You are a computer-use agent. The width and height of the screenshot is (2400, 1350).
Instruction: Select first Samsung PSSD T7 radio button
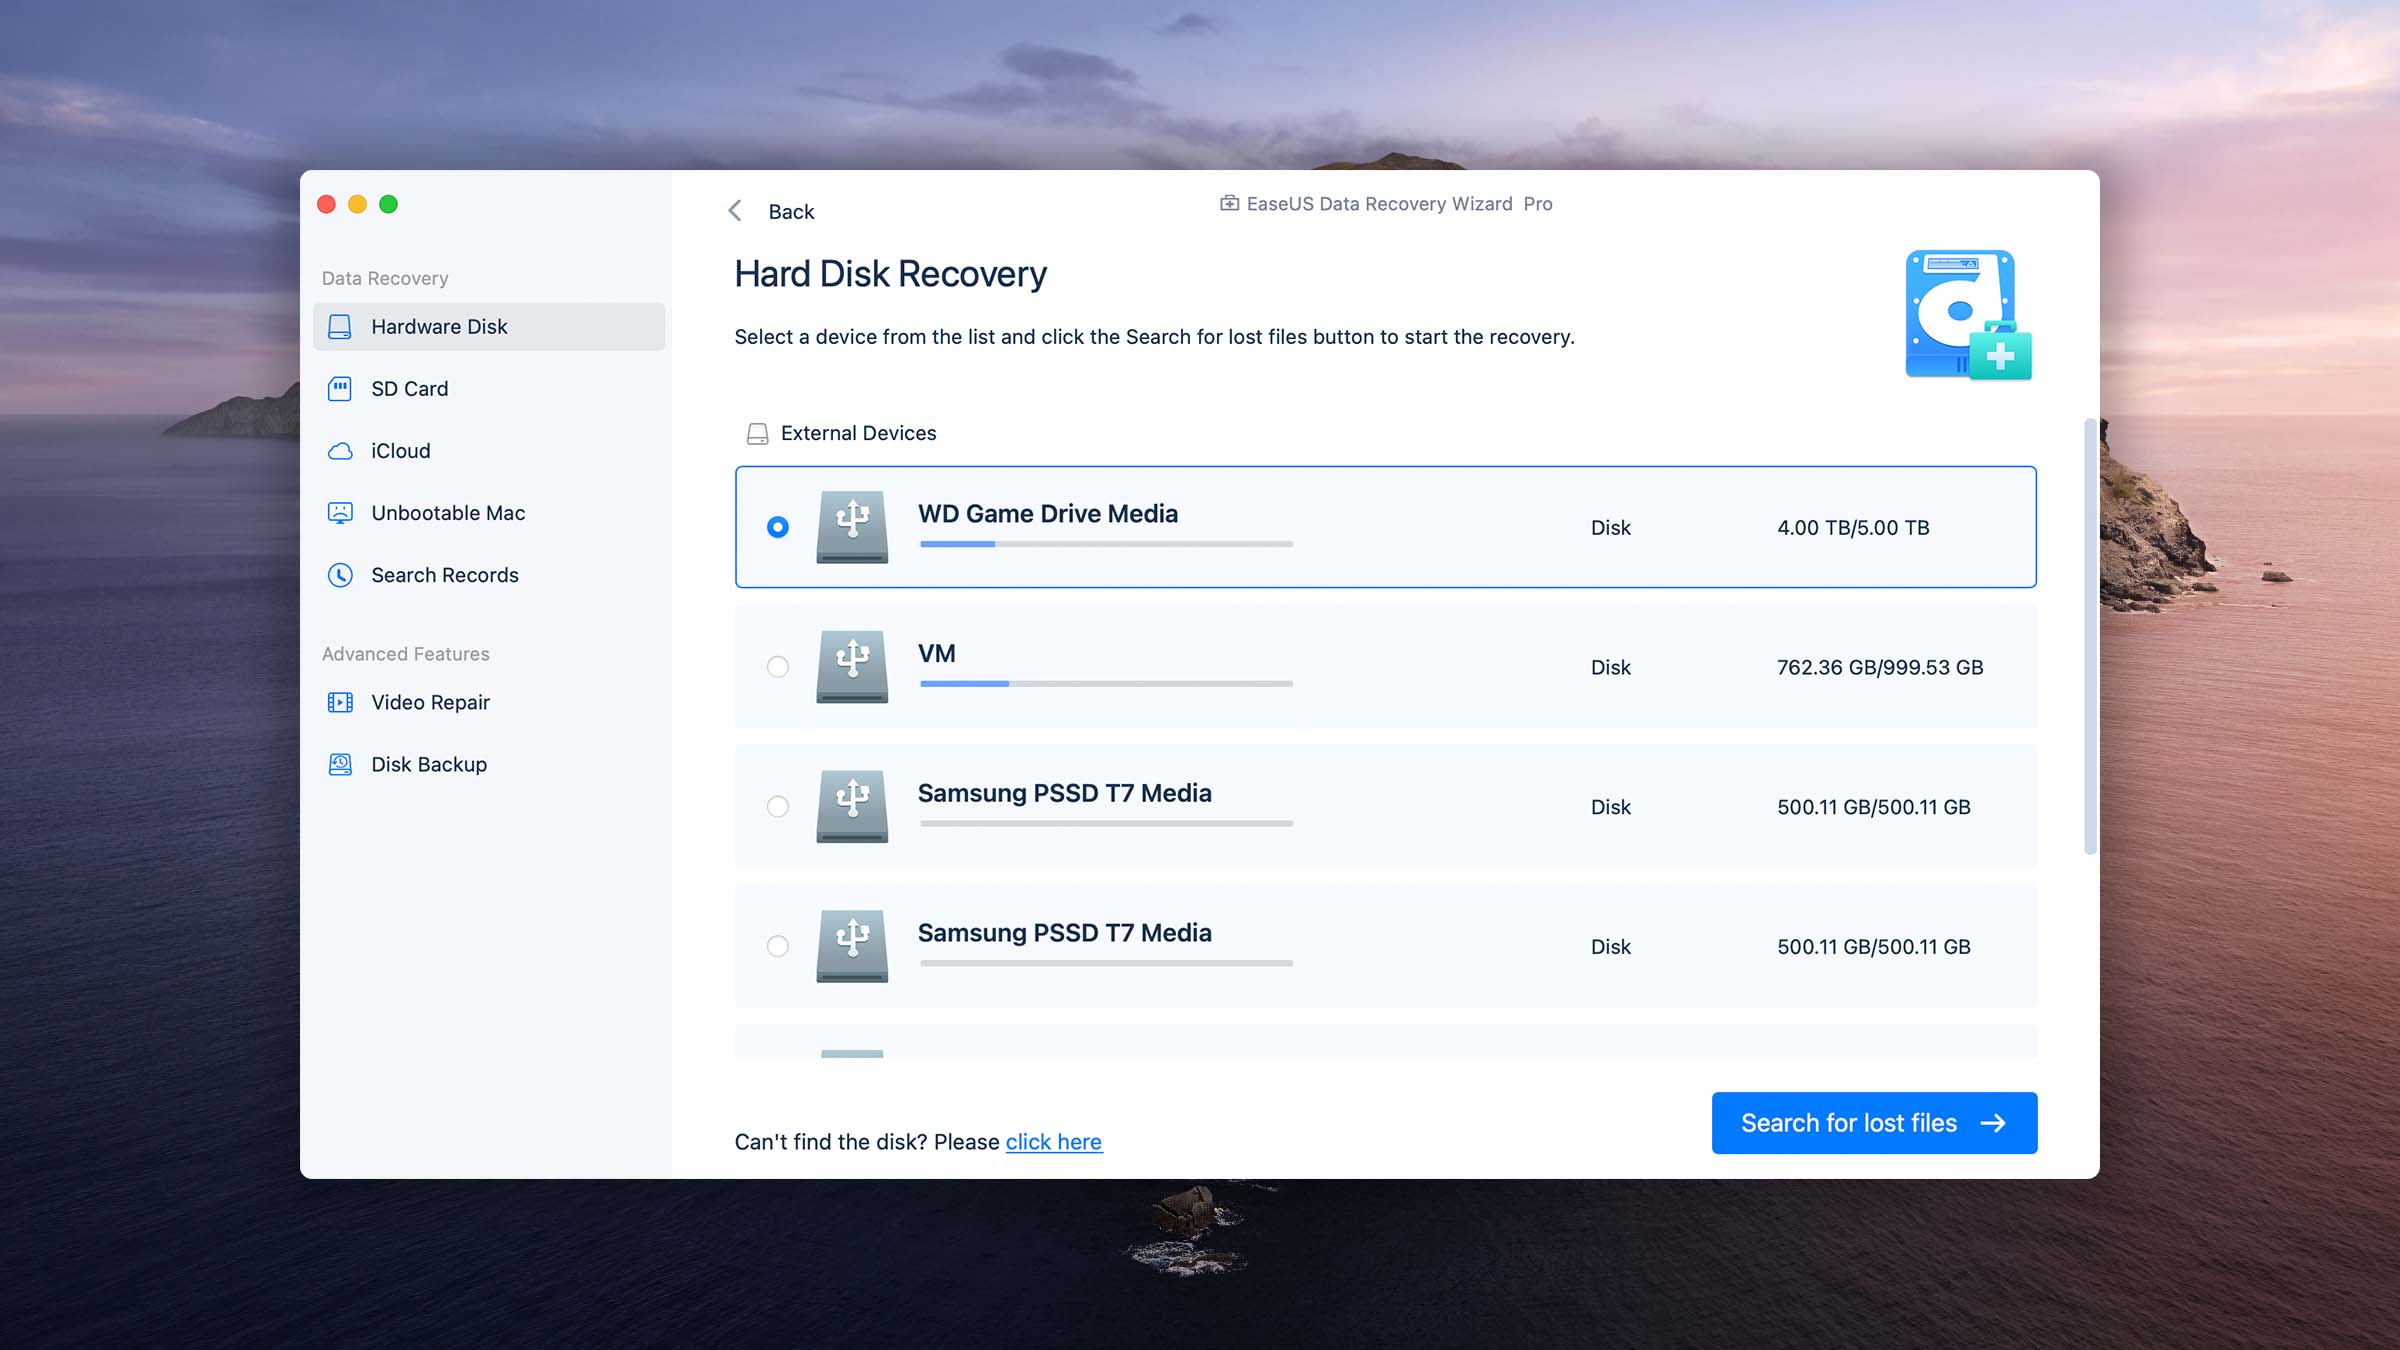point(777,806)
